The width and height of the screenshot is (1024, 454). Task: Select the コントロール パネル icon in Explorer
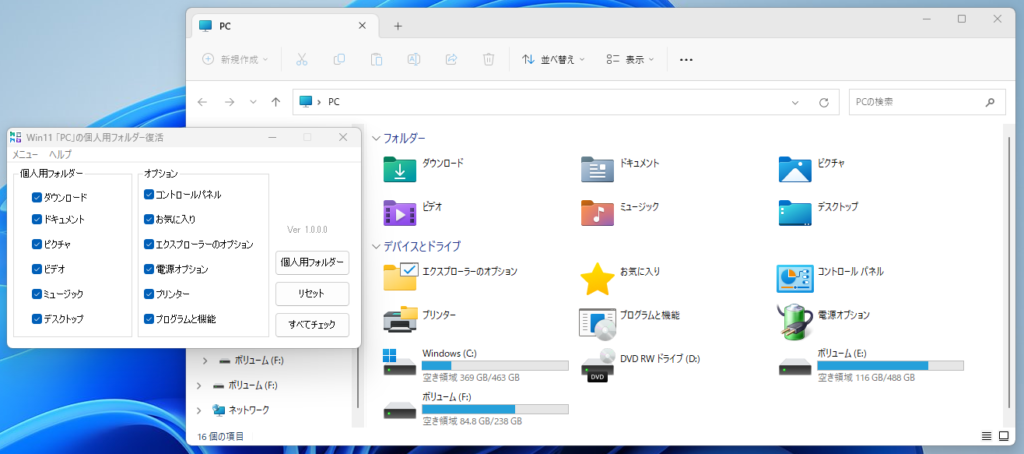(795, 278)
